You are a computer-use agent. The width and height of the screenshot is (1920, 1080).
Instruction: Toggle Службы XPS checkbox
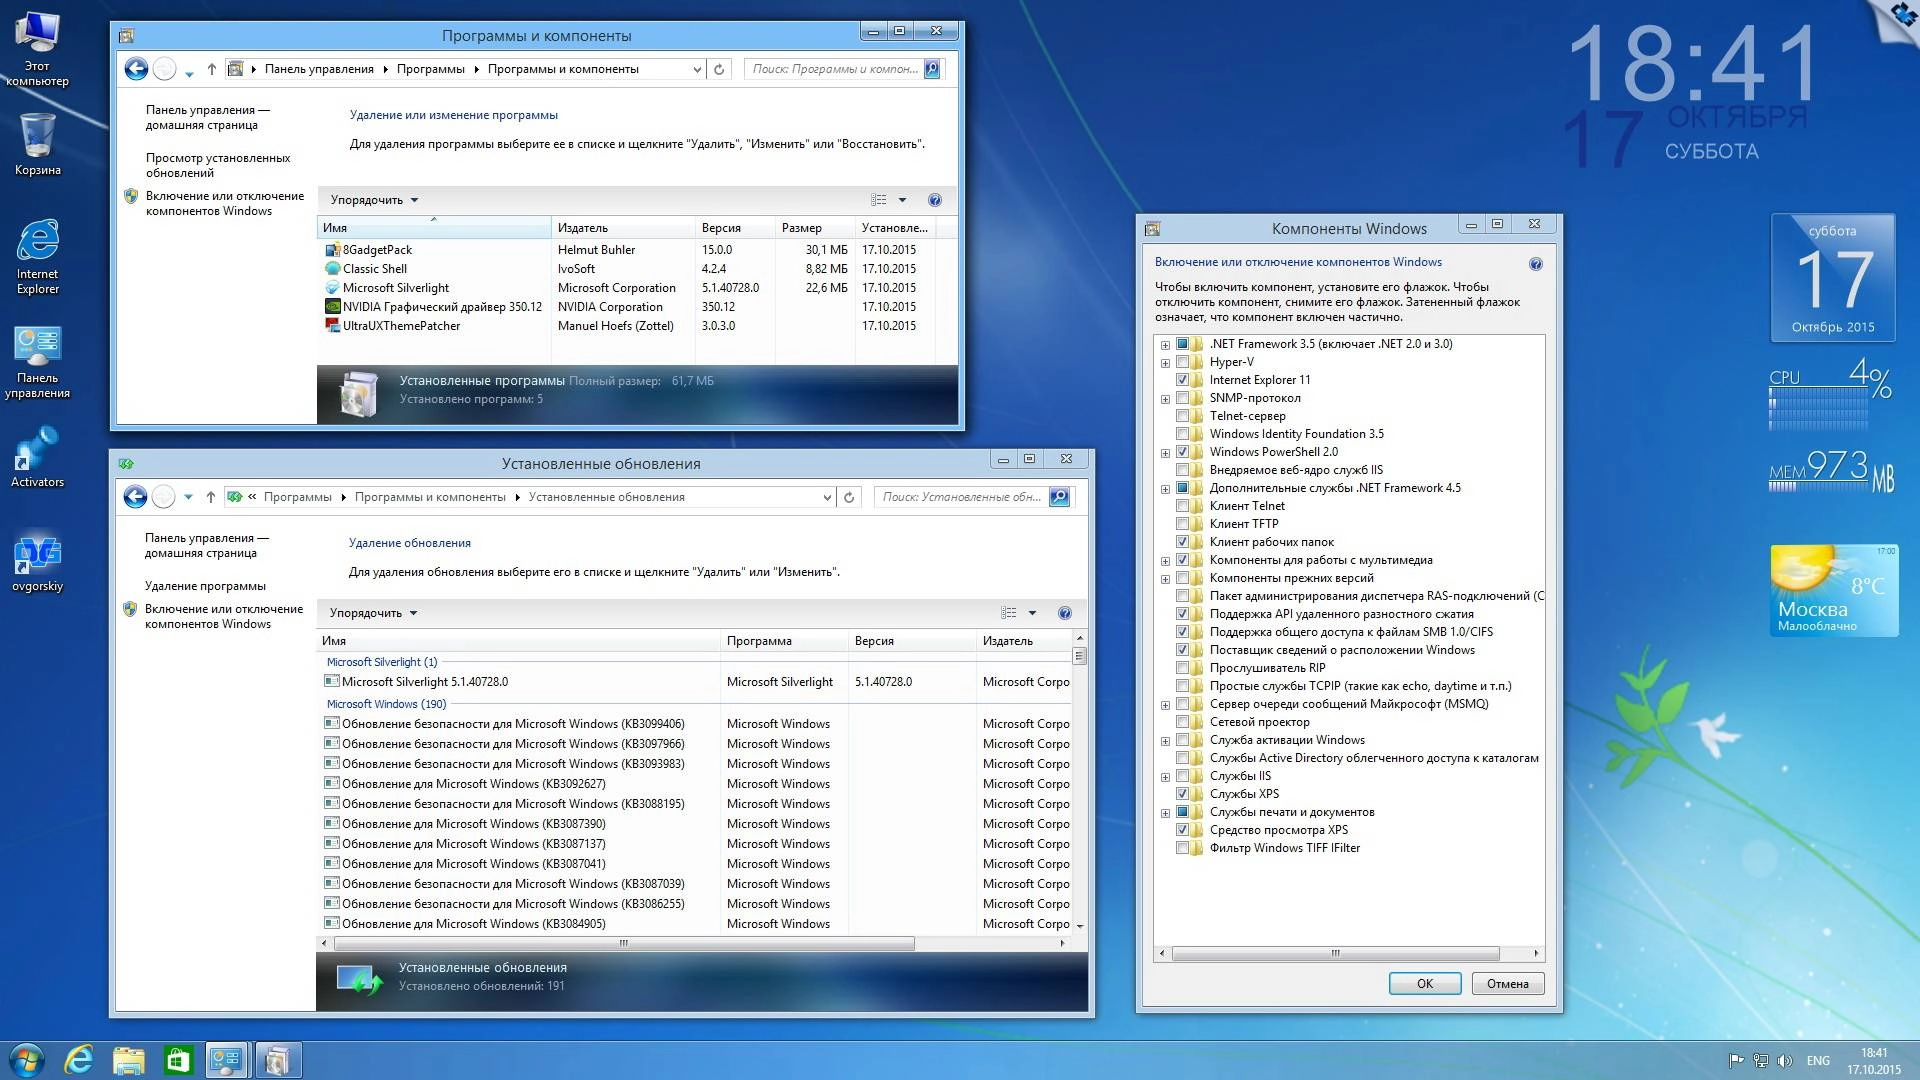(1182, 794)
